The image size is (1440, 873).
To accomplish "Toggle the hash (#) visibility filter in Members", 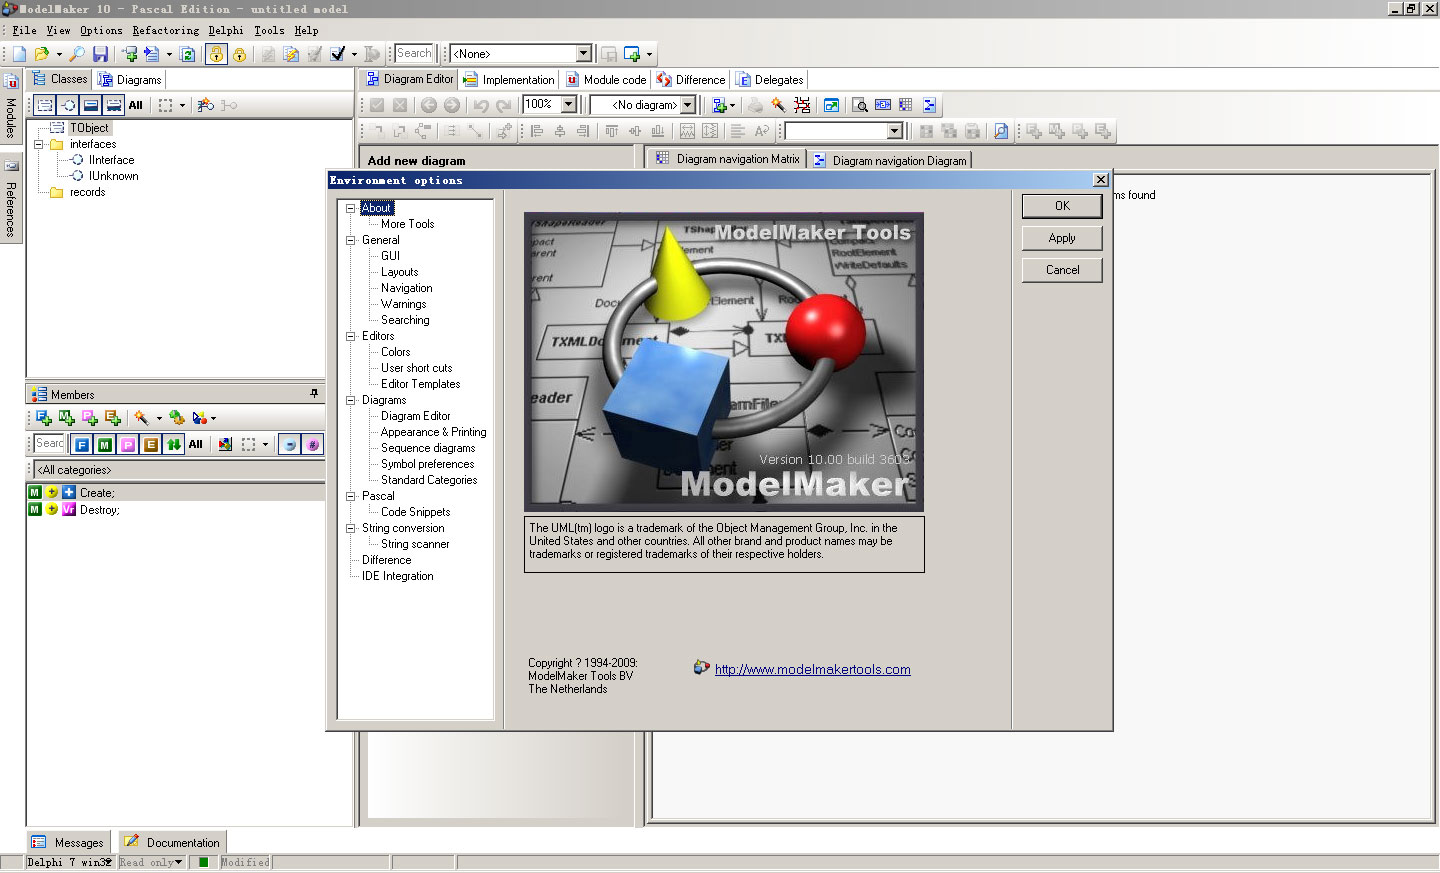I will coord(313,444).
